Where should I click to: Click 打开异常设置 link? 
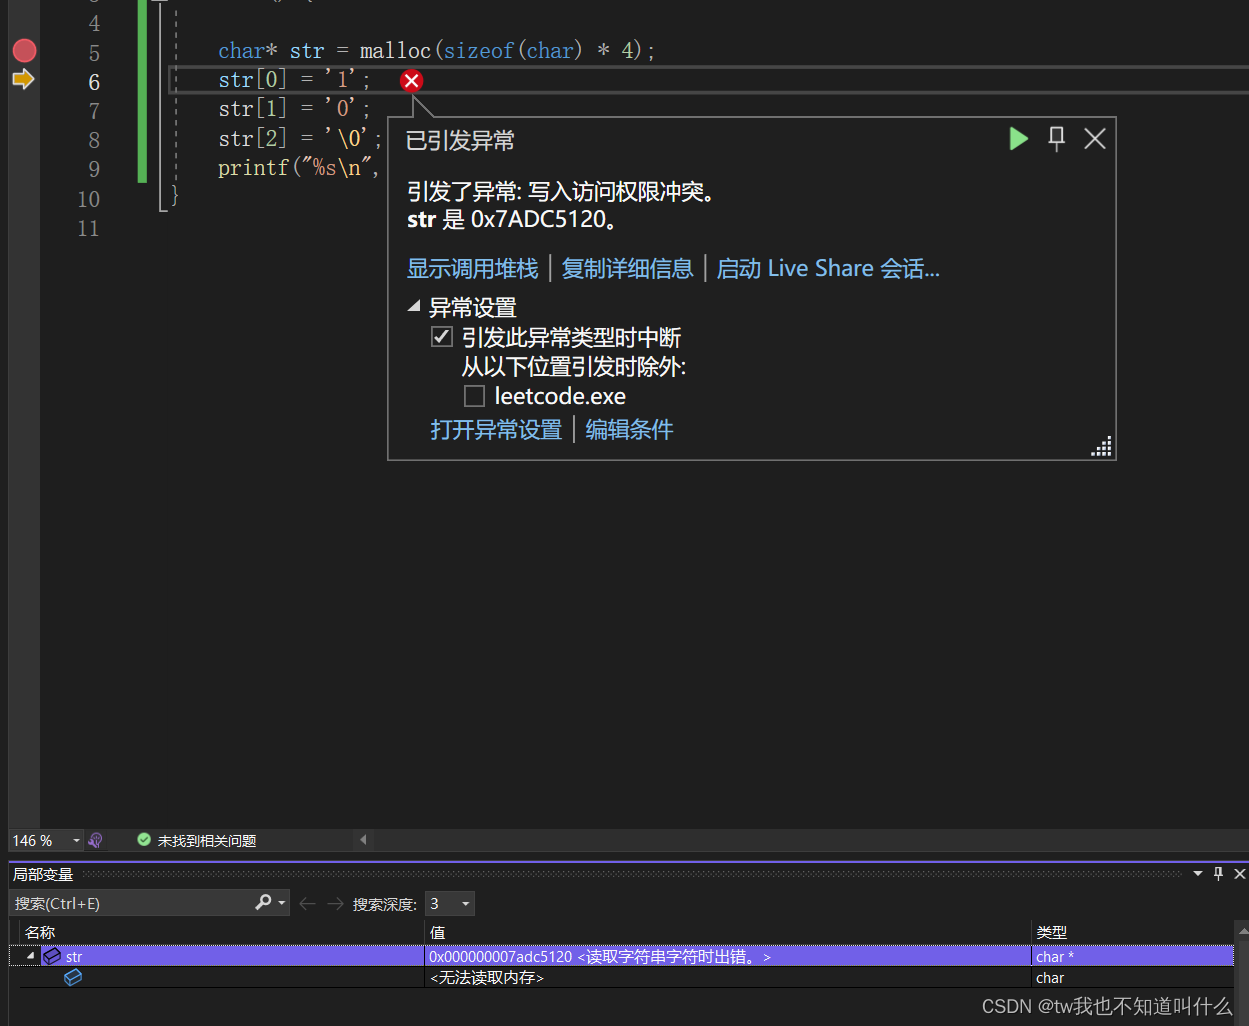497,429
